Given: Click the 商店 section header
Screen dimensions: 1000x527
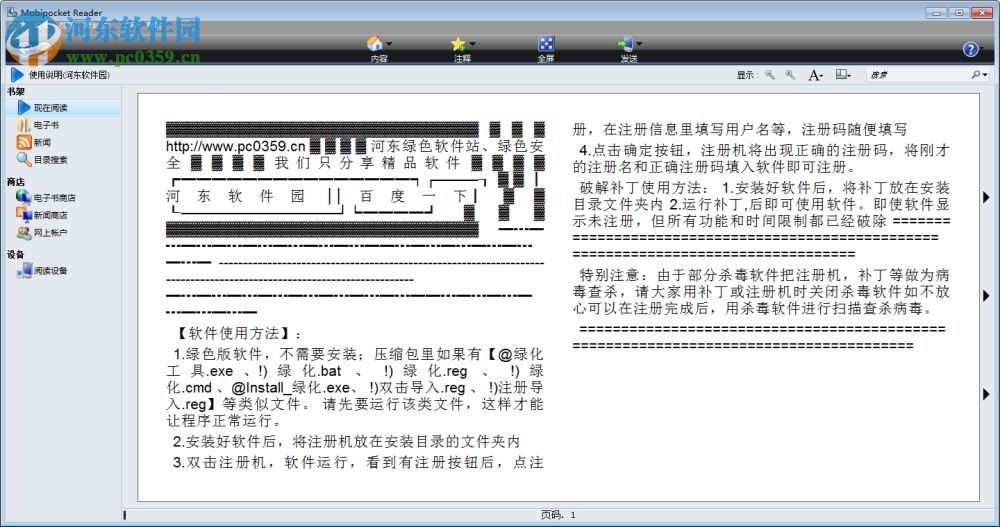Looking at the screenshot, I should click(x=16, y=182).
